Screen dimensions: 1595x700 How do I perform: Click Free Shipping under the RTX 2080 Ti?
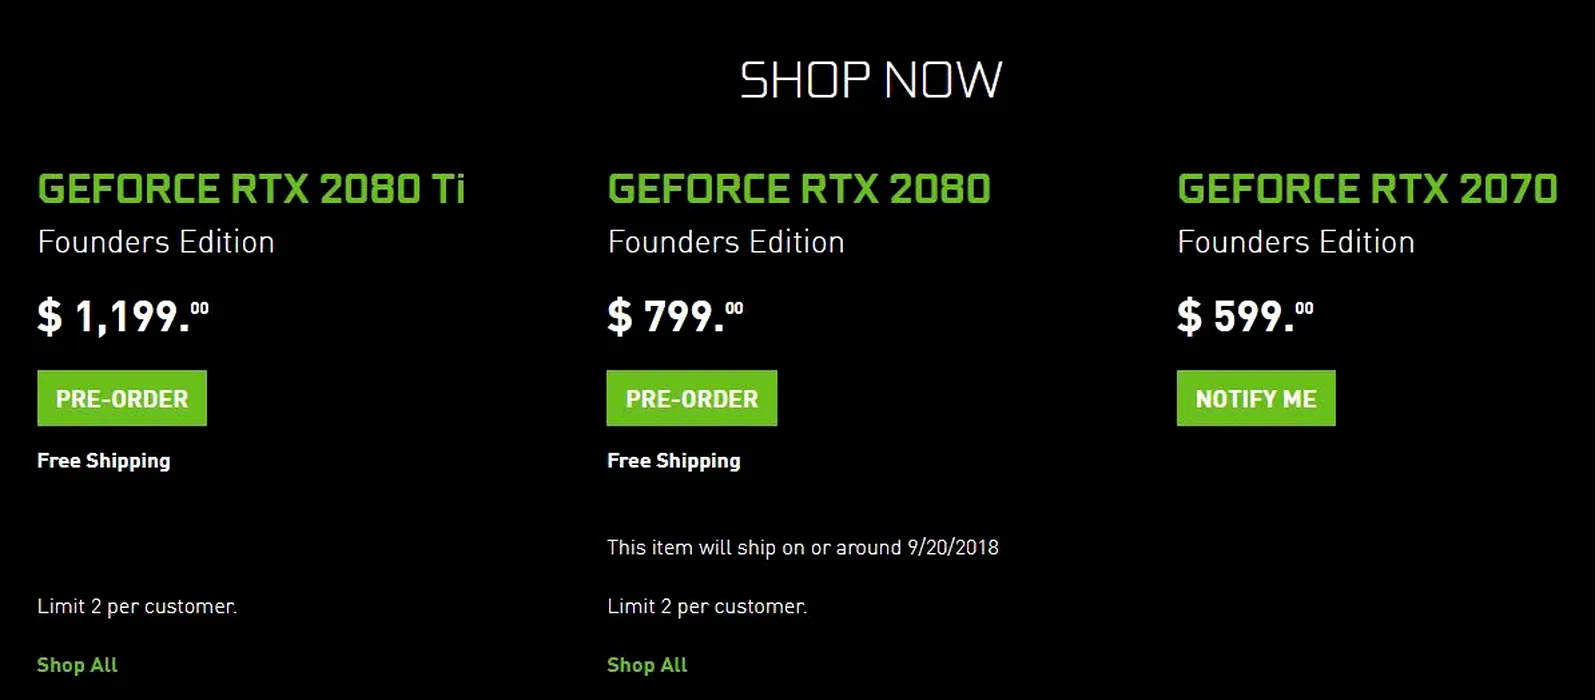click(104, 461)
